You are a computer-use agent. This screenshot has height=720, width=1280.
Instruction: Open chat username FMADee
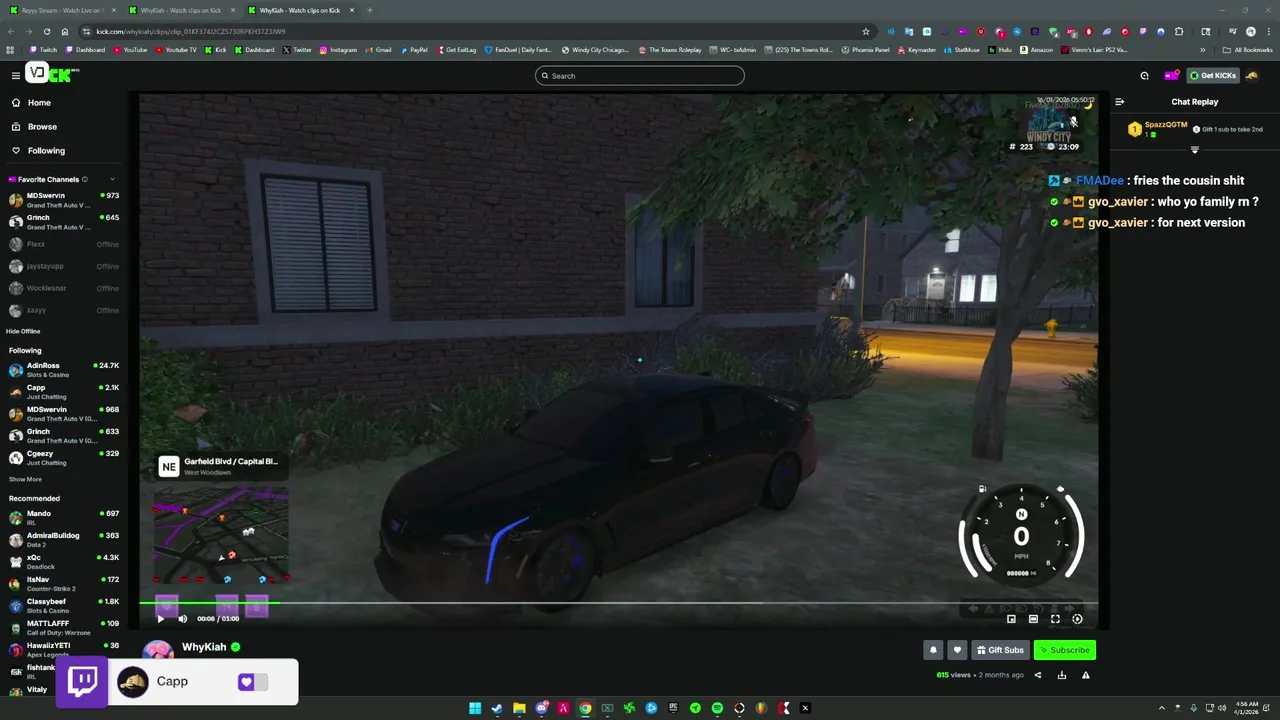pos(1100,180)
